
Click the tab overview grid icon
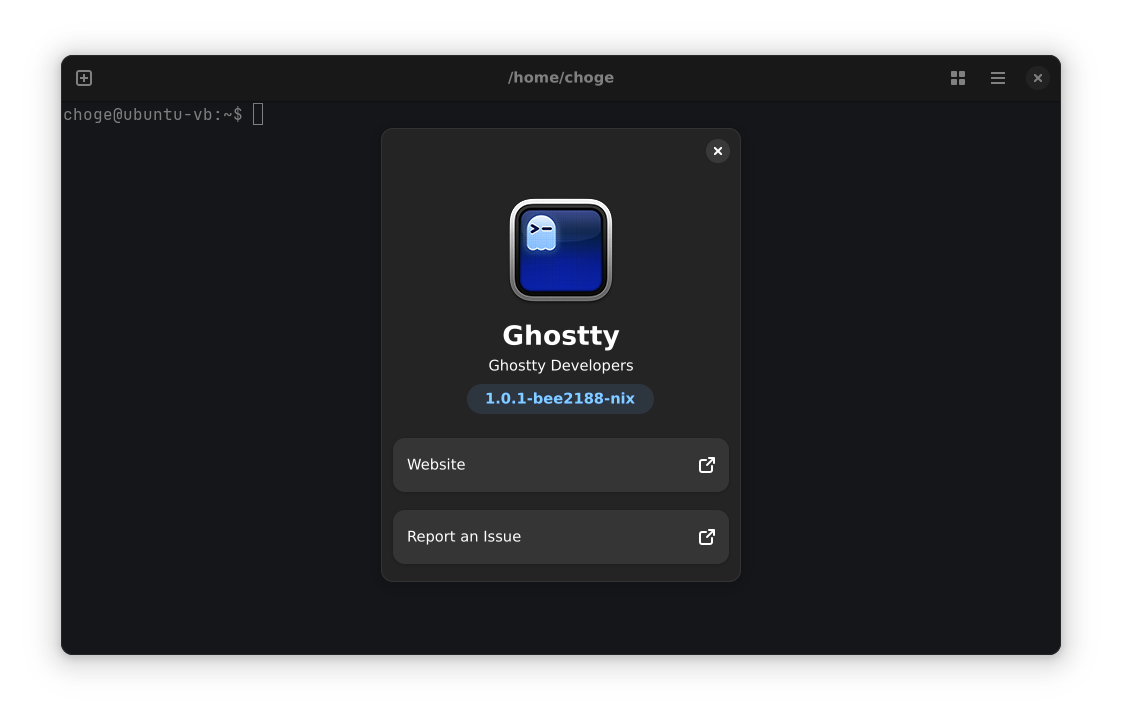(x=957, y=77)
